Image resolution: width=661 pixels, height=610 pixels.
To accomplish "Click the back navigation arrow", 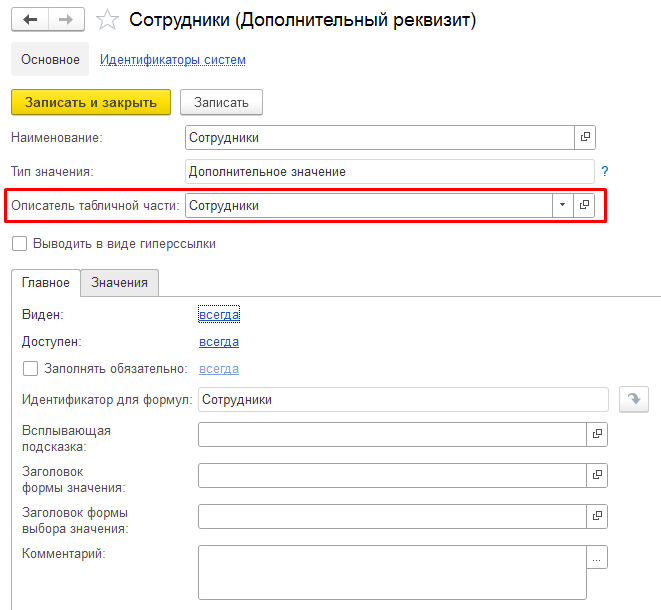I will click(29, 20).
